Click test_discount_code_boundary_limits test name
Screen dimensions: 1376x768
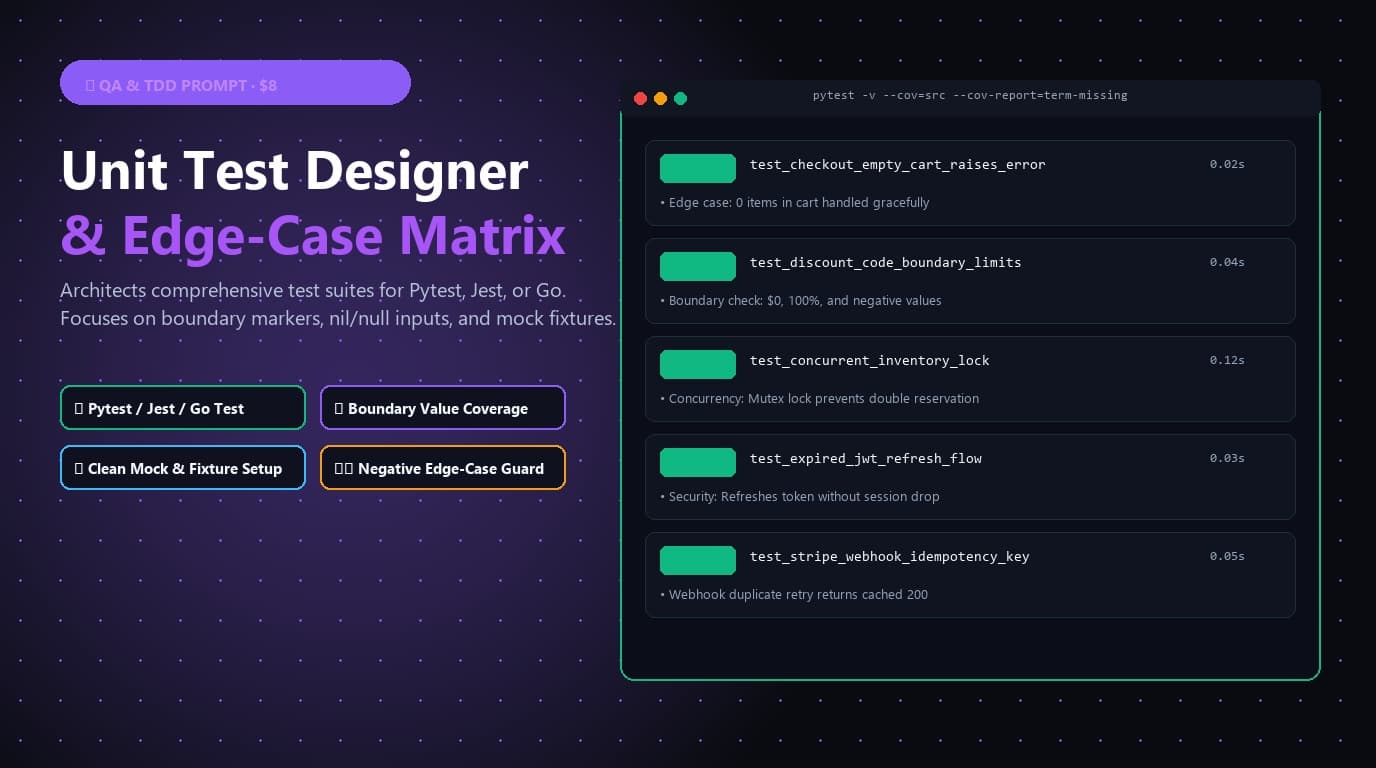point(886,262)
